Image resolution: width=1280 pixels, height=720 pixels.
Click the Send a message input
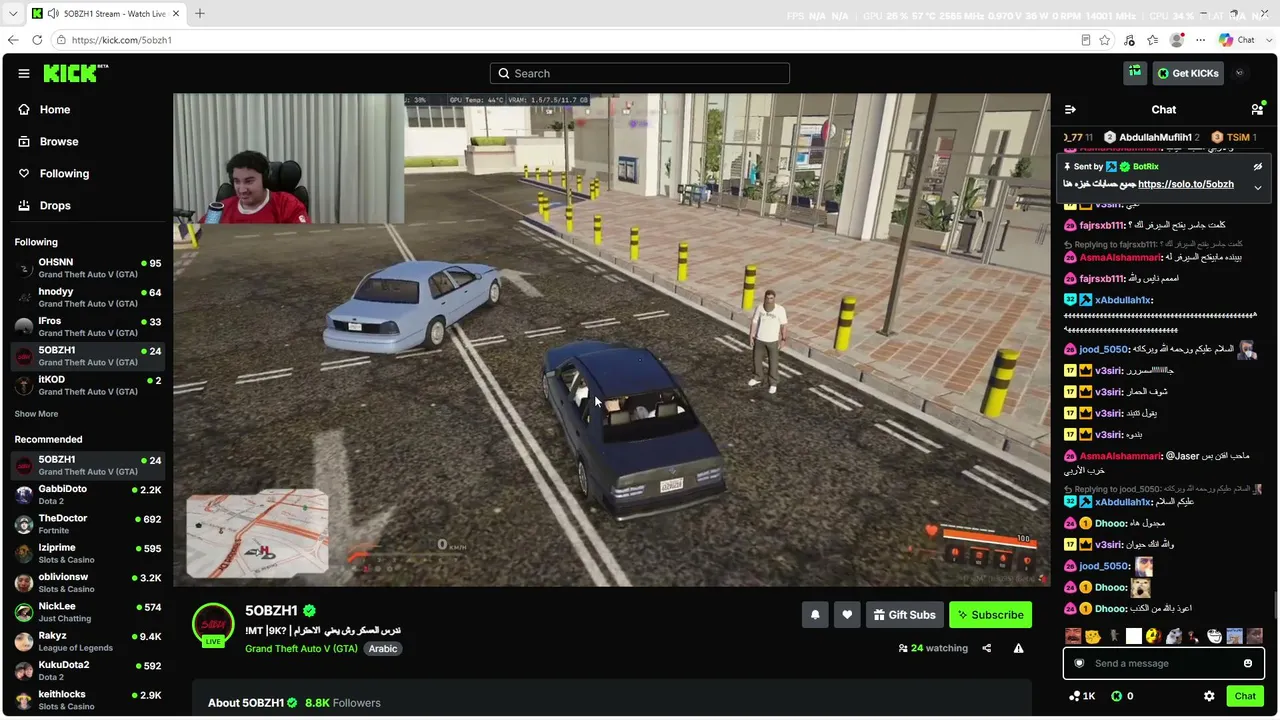1163,663
